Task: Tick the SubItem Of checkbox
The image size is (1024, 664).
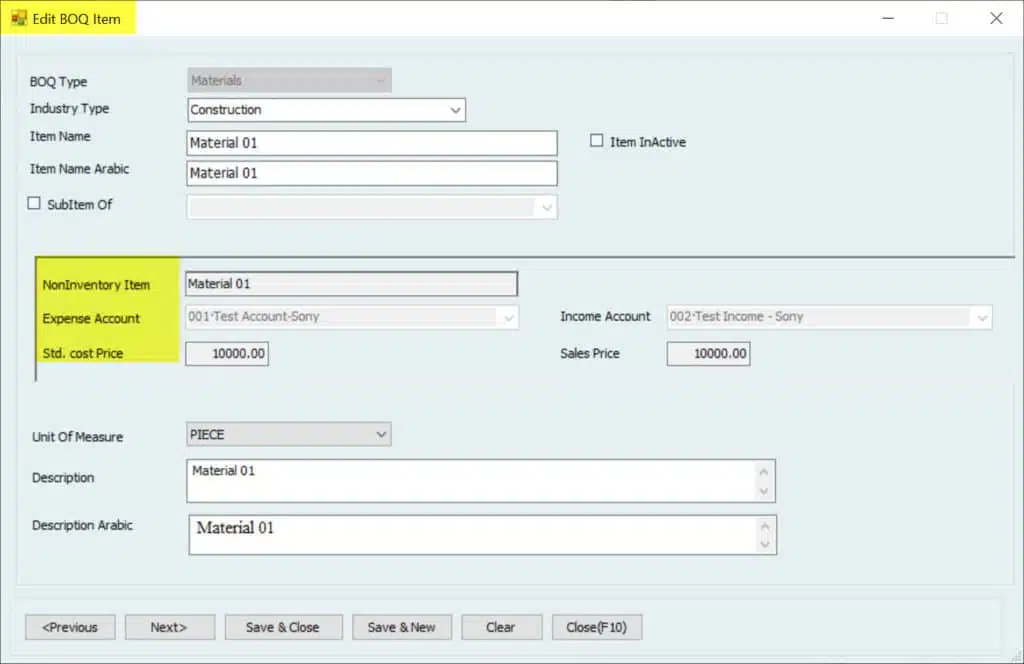Action: coord(34,203)
